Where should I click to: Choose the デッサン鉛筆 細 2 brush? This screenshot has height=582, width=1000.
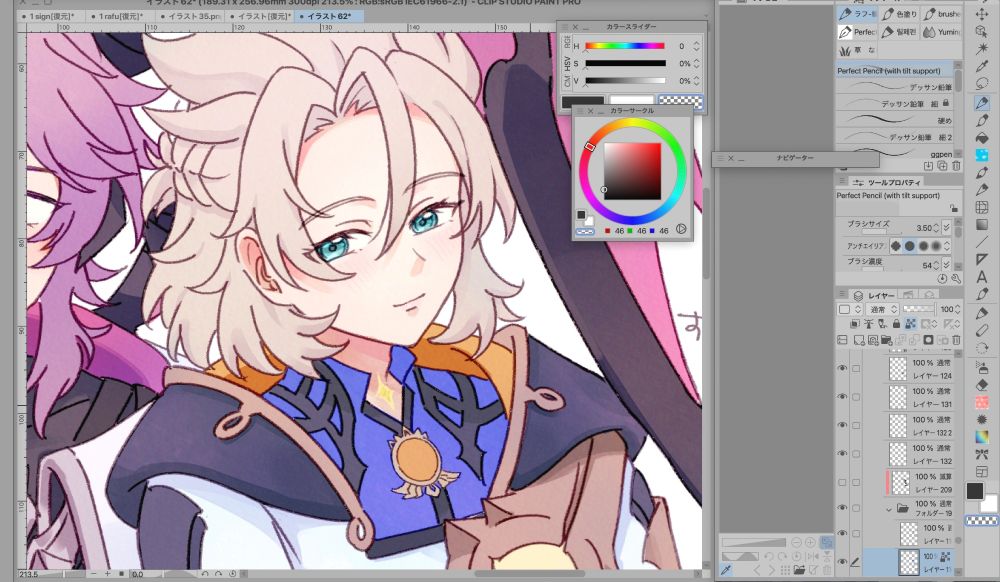pos(895,136)
